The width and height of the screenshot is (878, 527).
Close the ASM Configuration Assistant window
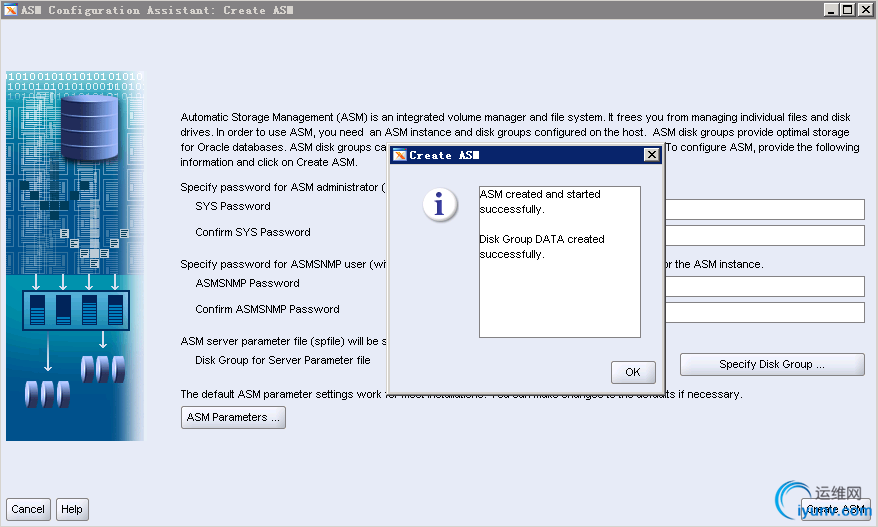(865, 10)
